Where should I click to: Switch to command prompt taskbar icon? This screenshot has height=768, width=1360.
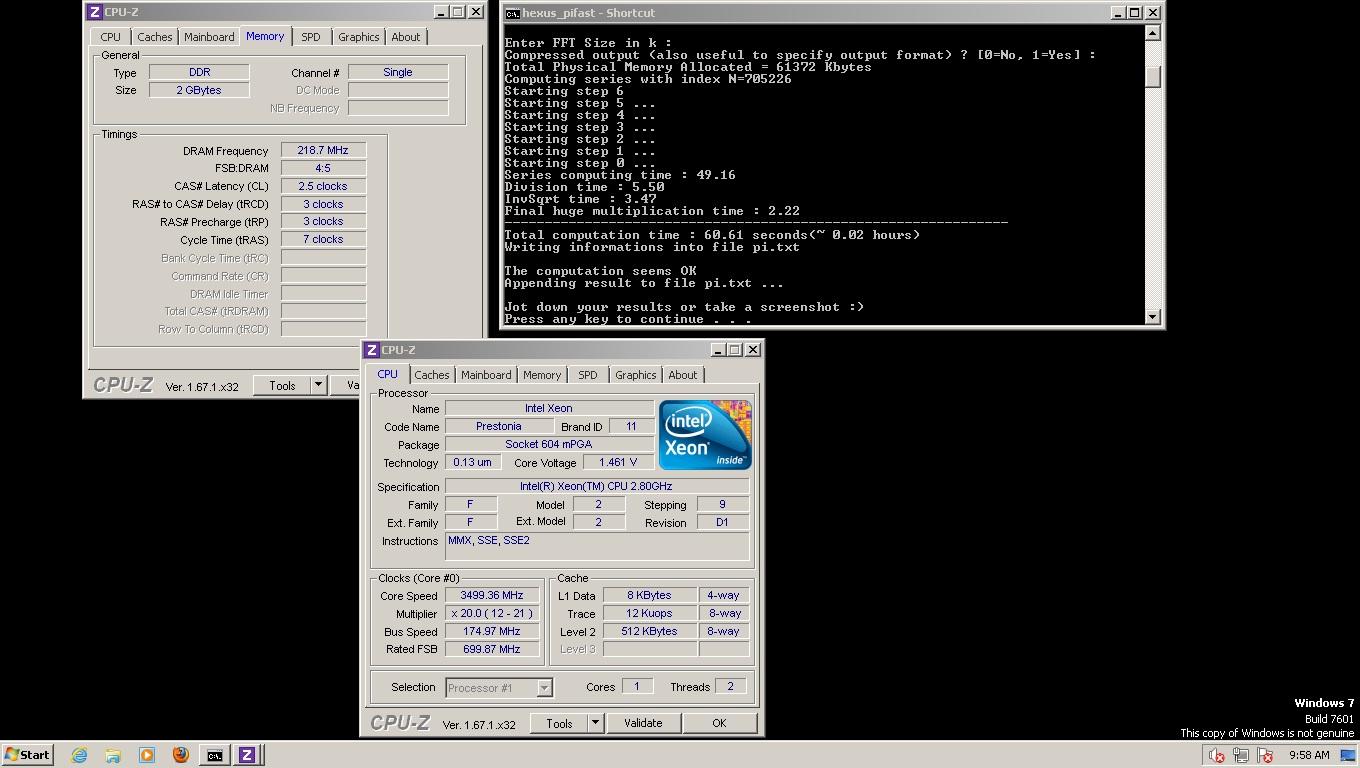pyautogui.click(x=214, y=755)
